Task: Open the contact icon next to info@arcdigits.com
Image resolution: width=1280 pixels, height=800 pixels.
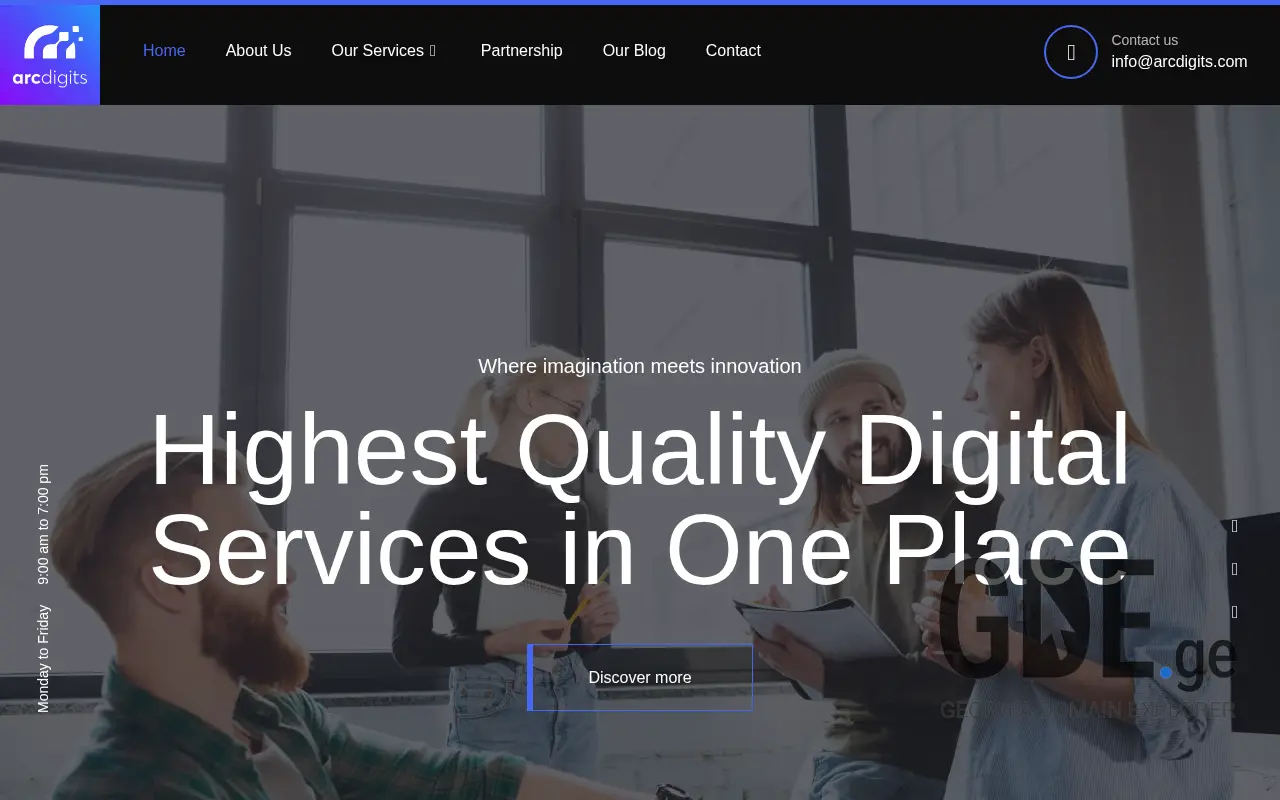Action: [x=1070, y=51]
